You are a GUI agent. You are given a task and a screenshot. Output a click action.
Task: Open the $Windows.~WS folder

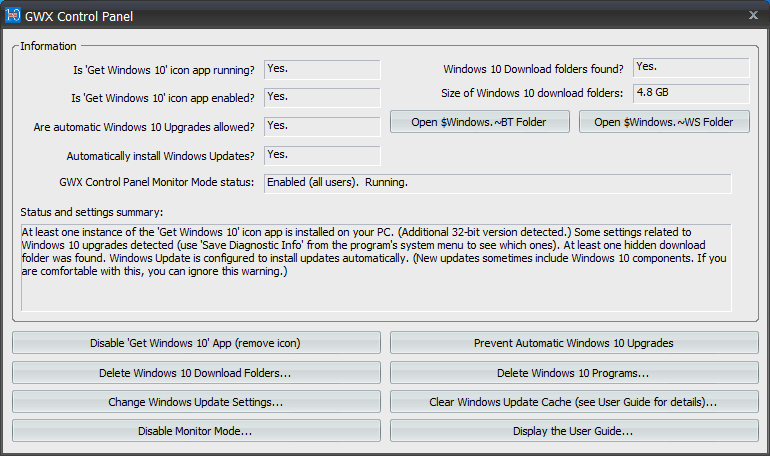click(664, 122)
